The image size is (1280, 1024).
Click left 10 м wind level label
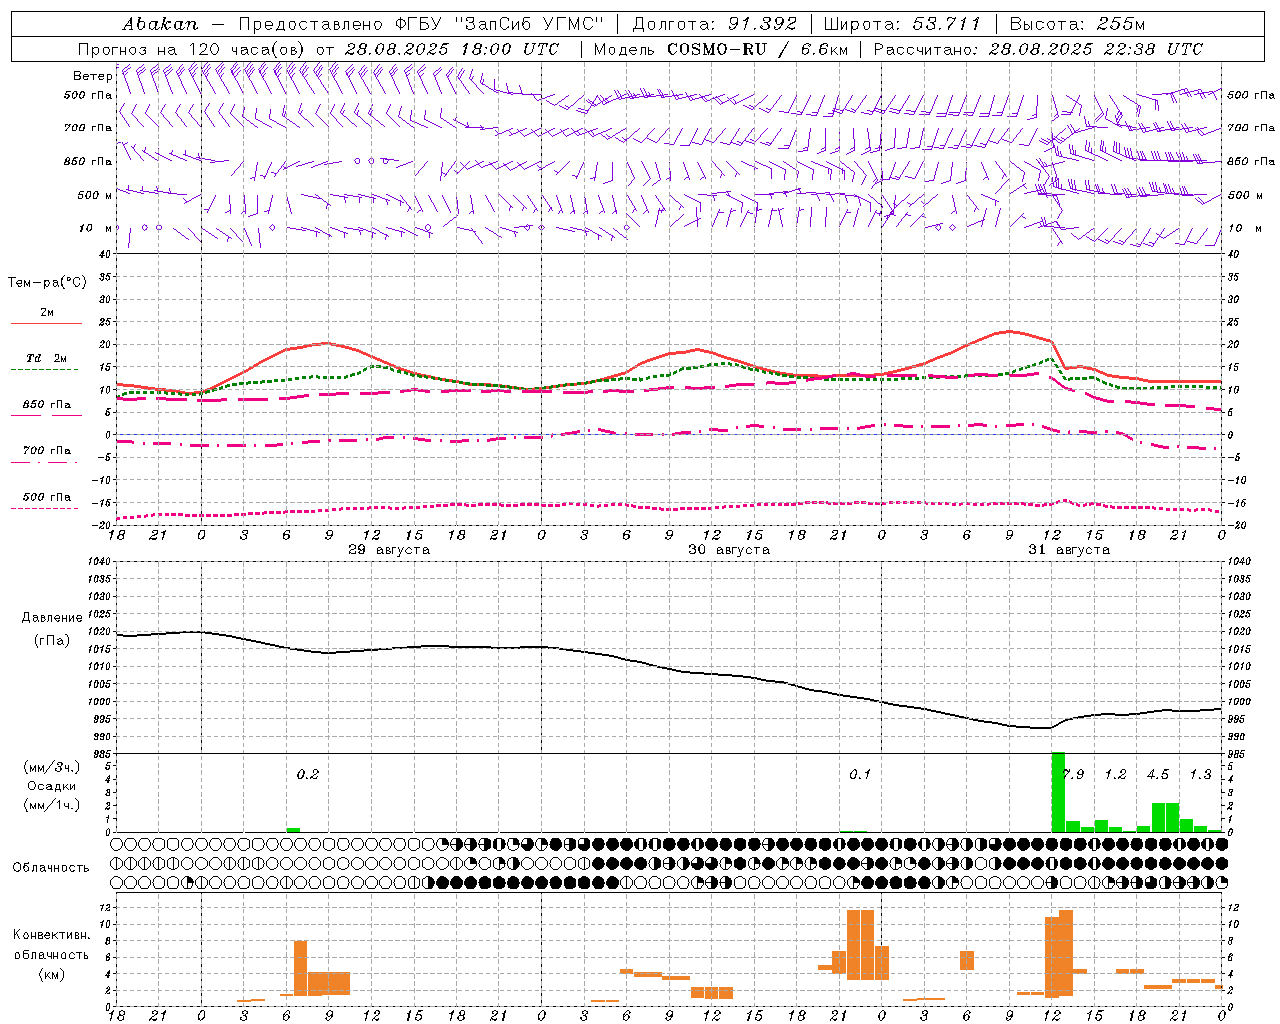tap(95, 228)
